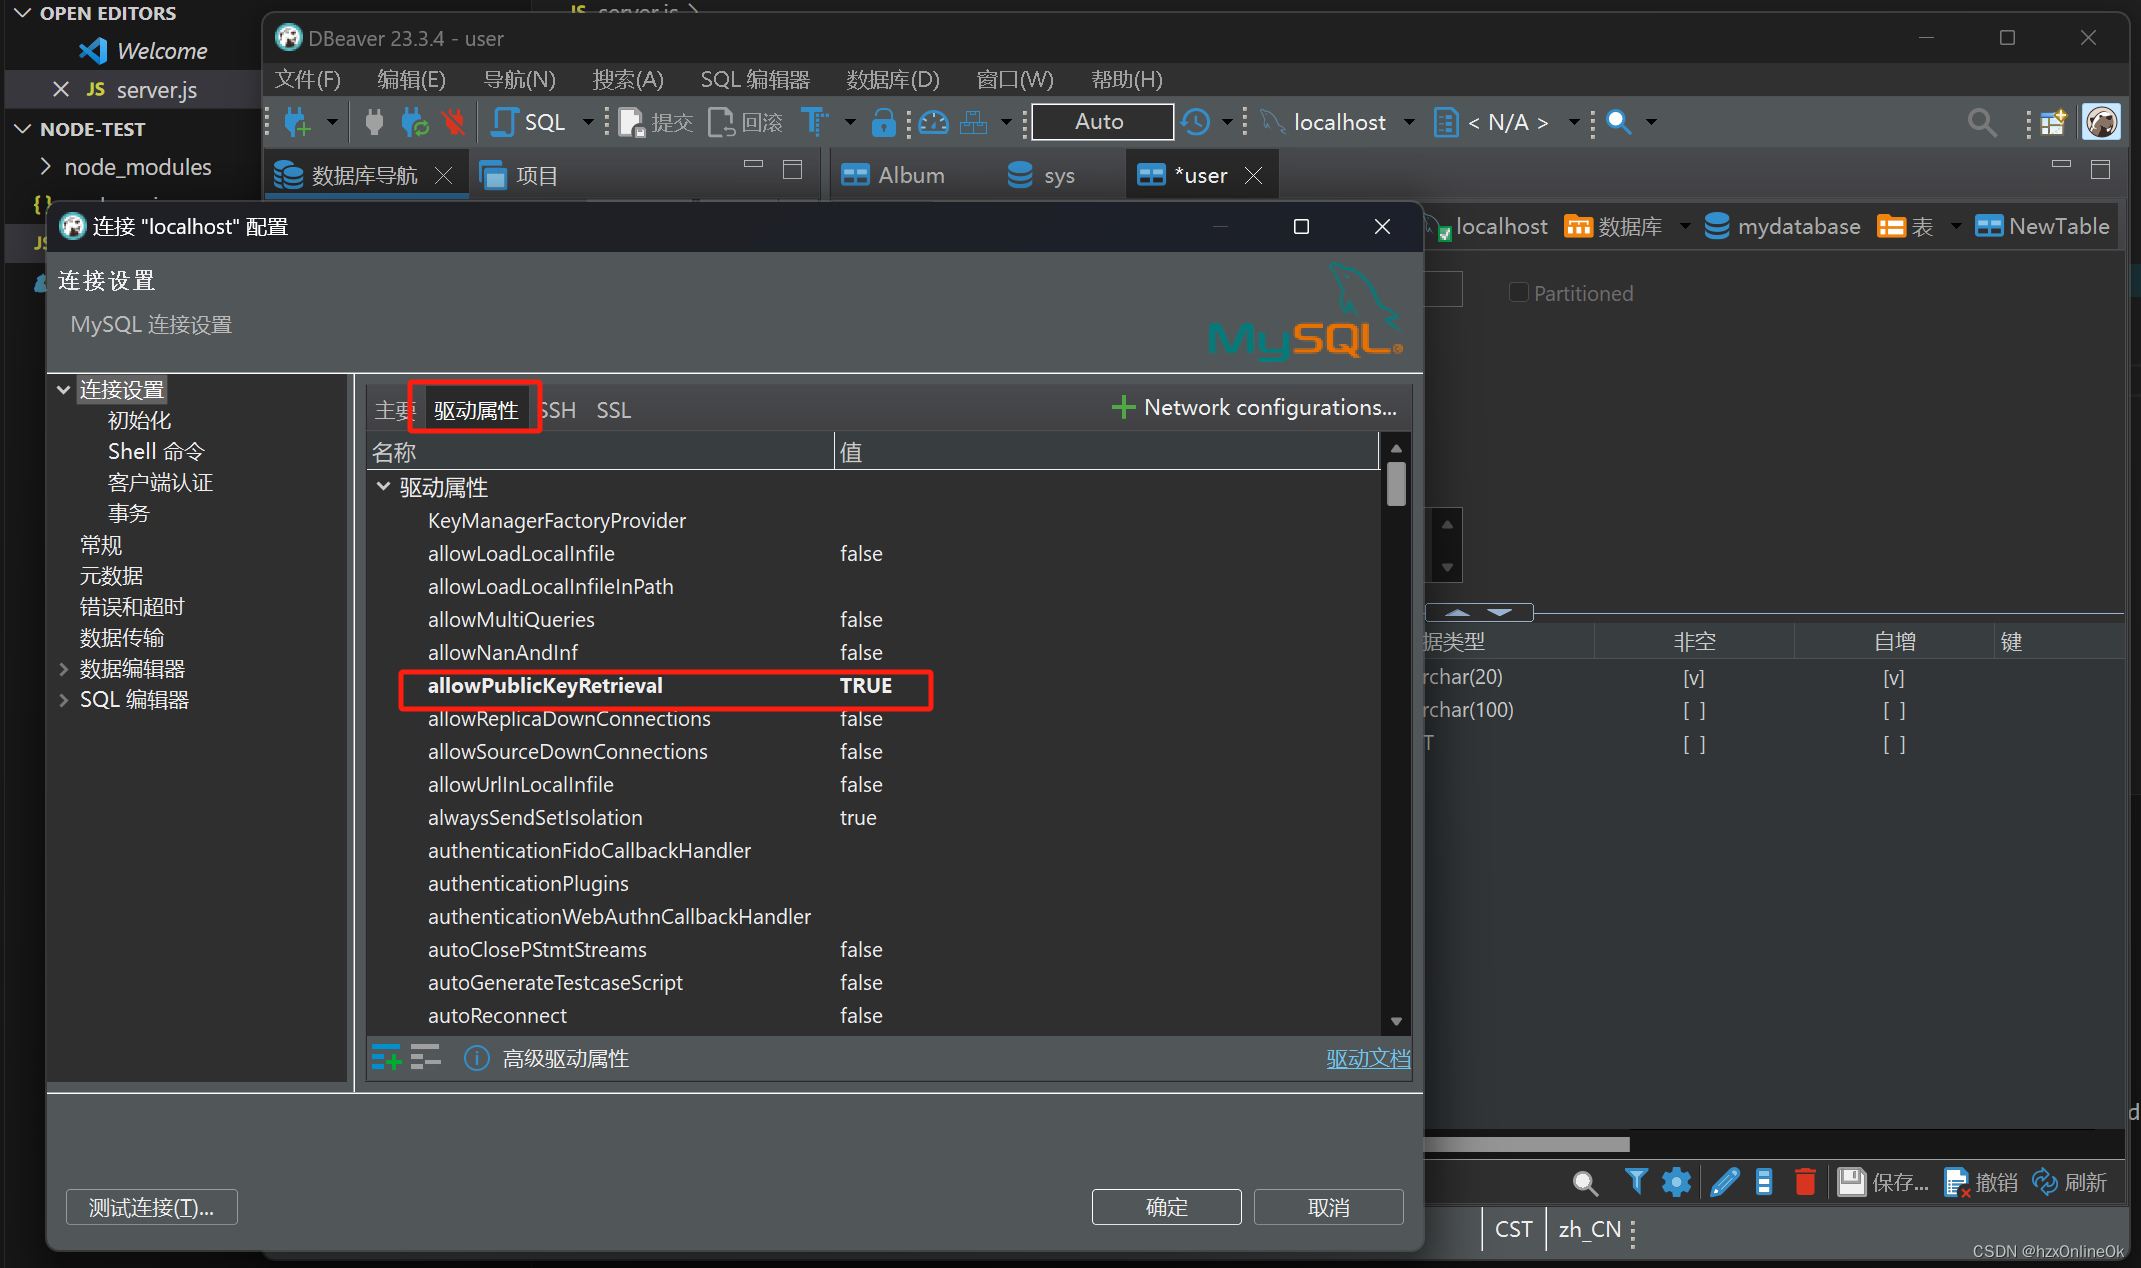Open the SQL button dropdown arrow
The height and width of the screenshot is (1268, 2141).
[588, 122]
